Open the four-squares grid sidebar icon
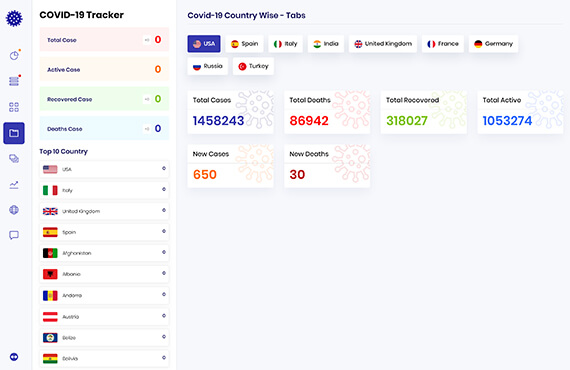The width and height of the screenshot is (570, 370). 14,107
